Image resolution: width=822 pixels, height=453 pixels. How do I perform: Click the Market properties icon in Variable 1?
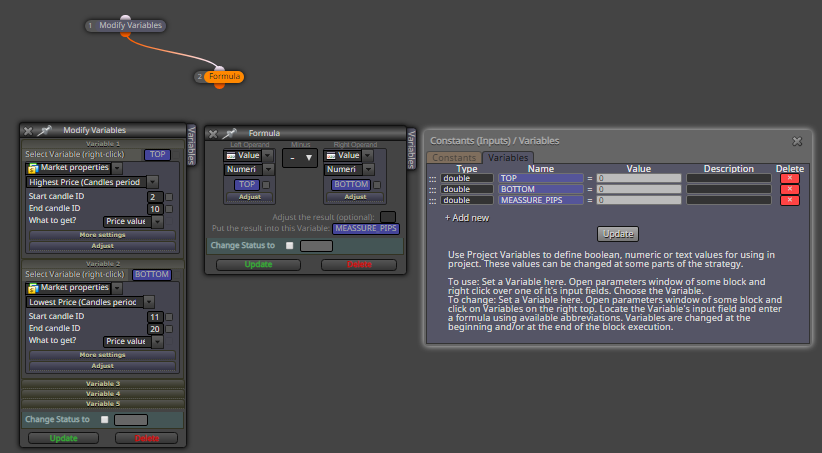[x=33, y=168]
